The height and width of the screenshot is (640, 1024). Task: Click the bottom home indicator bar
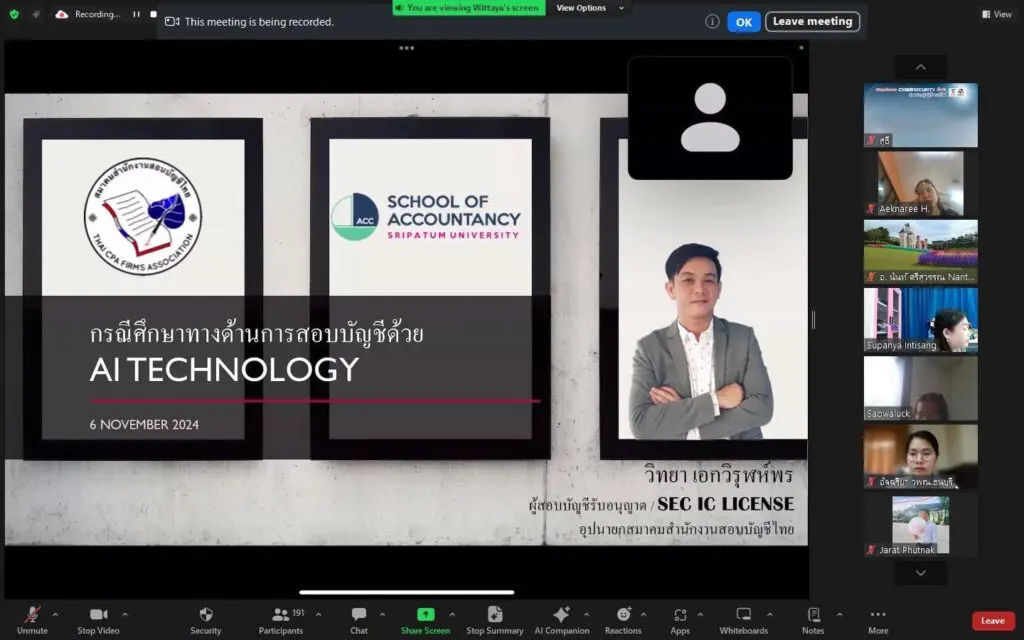coord(406,592)
